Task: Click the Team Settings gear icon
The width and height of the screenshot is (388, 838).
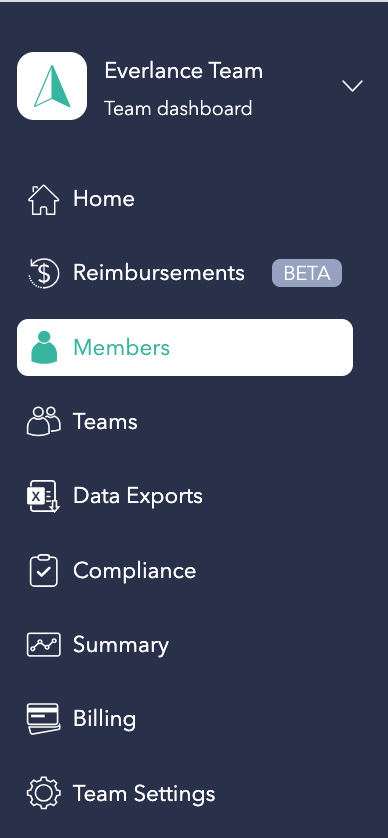Action: click(x=43, y=793)
